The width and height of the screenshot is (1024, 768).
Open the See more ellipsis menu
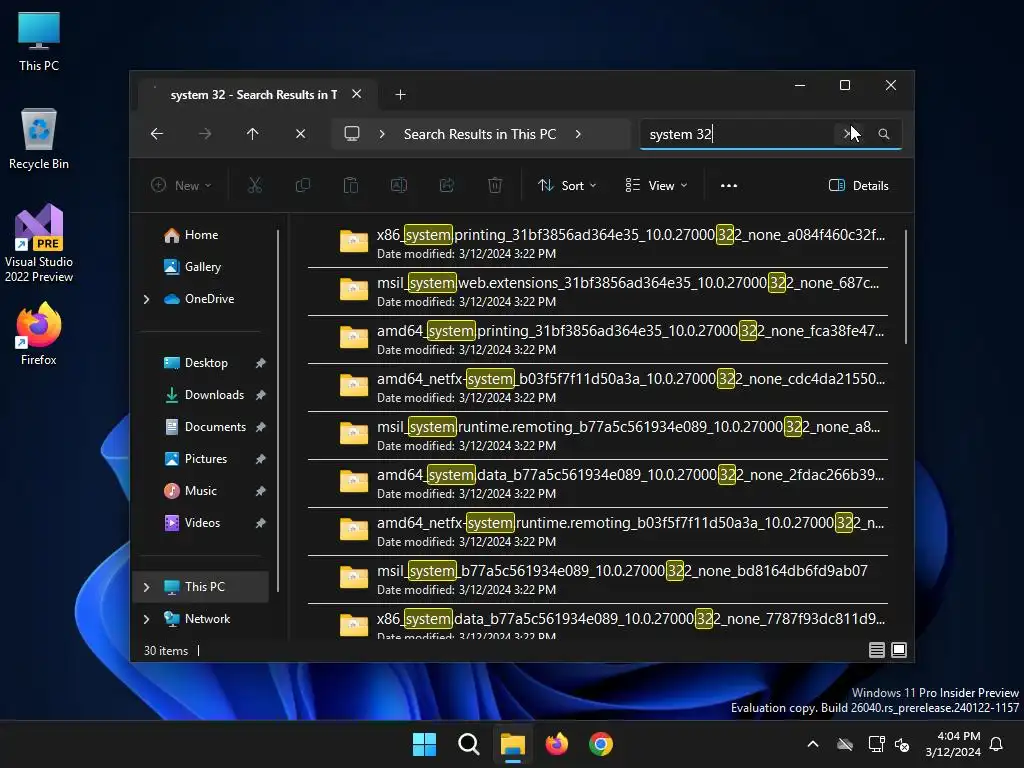[x=729, y=185]
